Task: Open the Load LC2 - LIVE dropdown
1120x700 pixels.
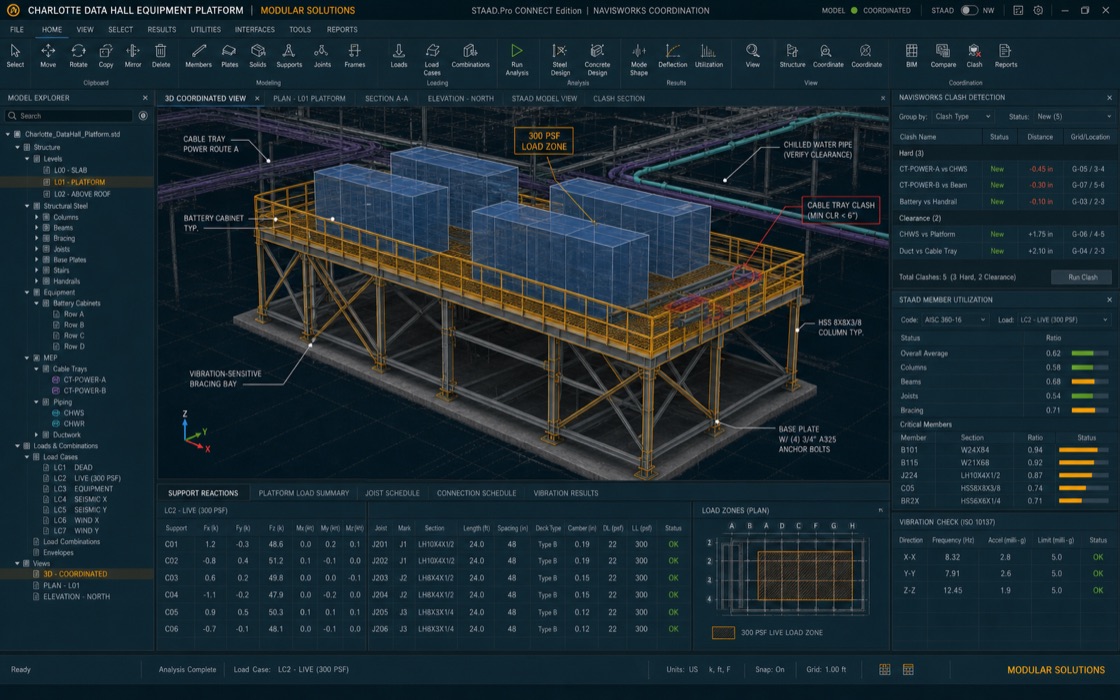Action: tap(1064, 319)
